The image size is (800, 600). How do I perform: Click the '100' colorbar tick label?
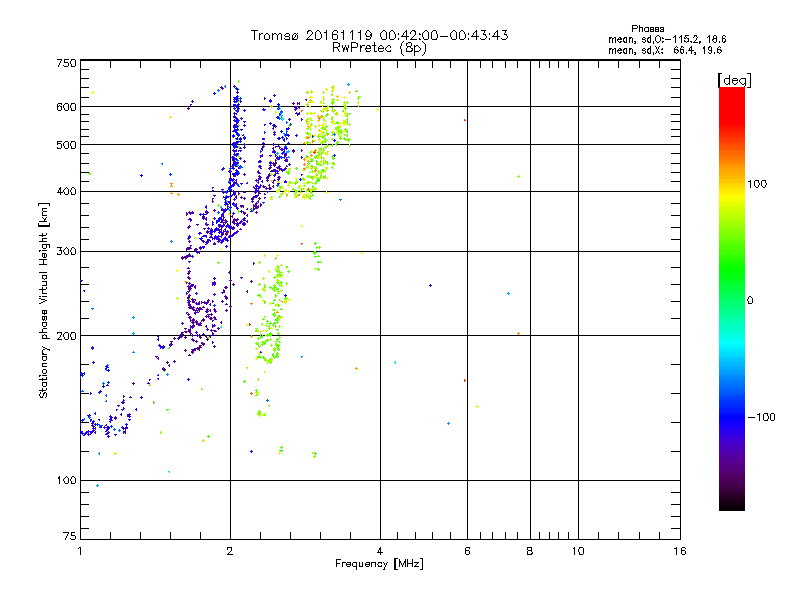(x=757, y=184)
